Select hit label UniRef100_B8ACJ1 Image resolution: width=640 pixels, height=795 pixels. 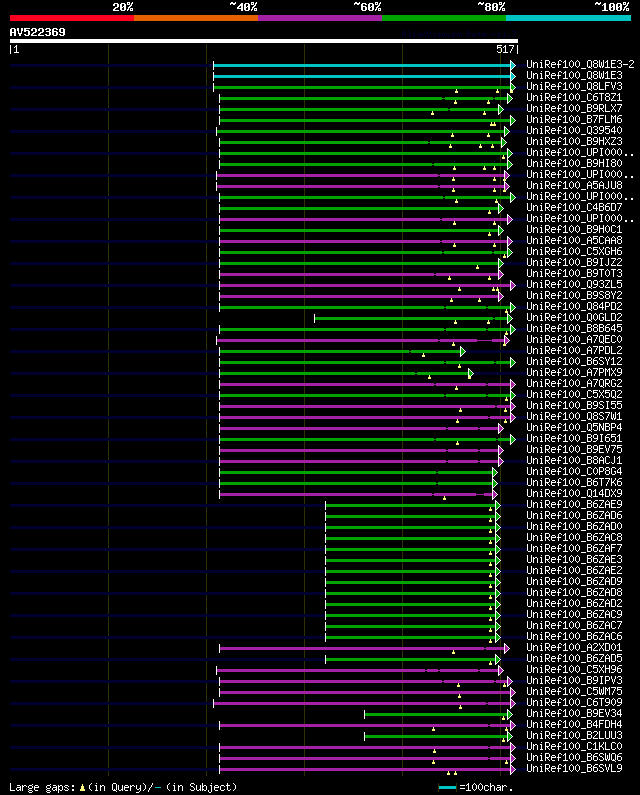click(x=574, y=460)
